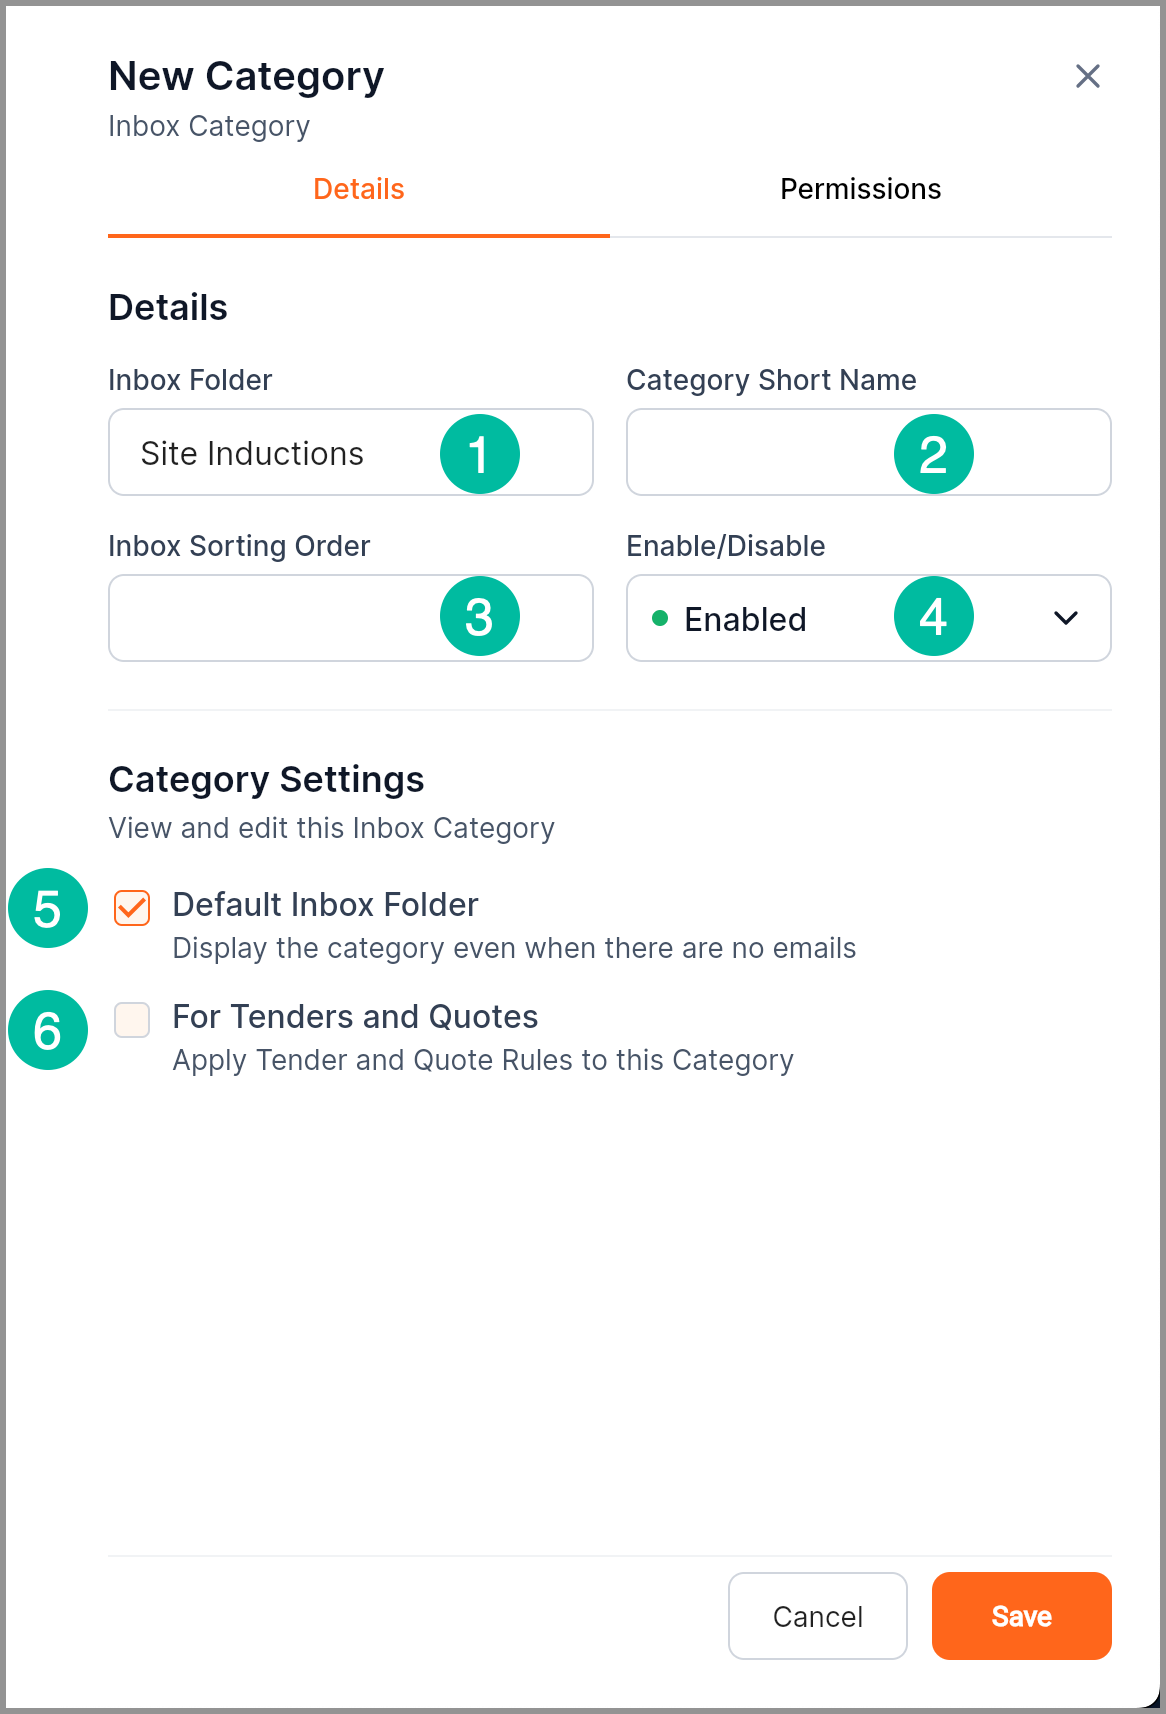Viewport: 1166px width, 1714px height.
Task: Enable the For Tenders and Quotes checkbox
Action: [x=132, y=1020]
